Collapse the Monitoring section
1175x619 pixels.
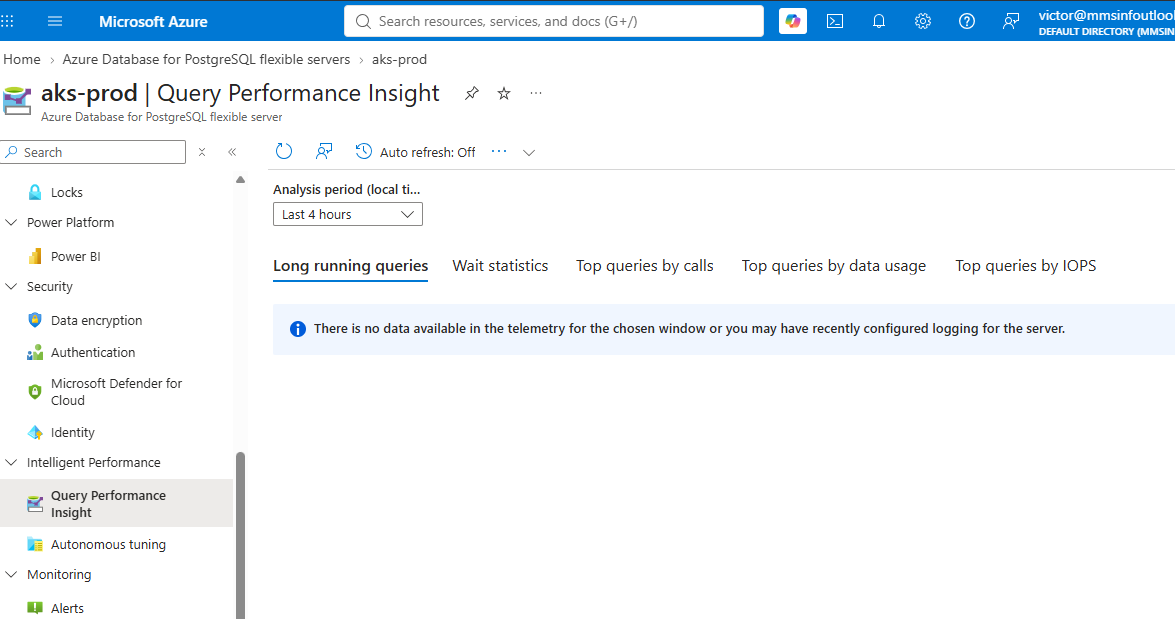(11, 575)
